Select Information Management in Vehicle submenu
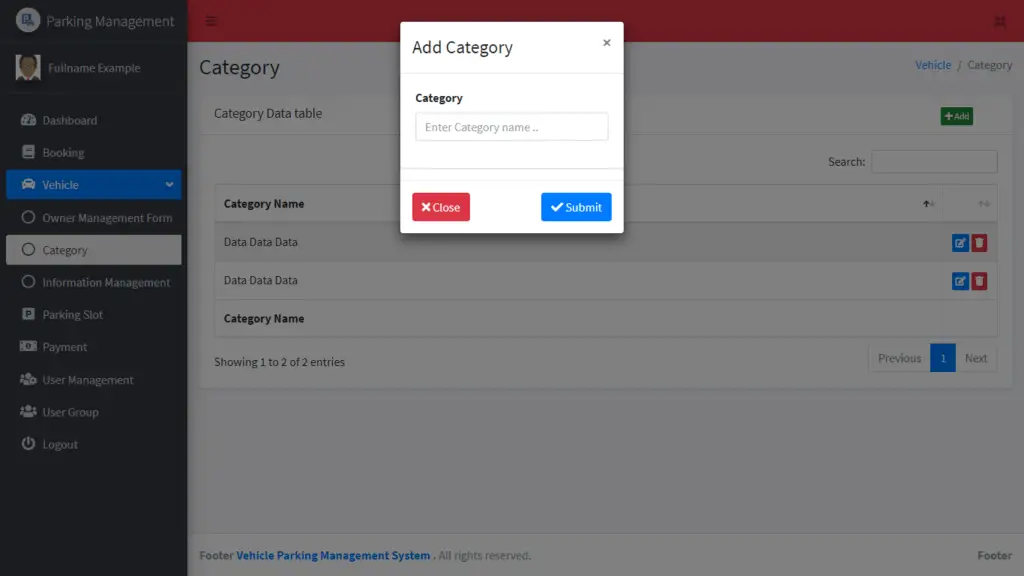Screen dimensions: 1024x576 point(102,282)
